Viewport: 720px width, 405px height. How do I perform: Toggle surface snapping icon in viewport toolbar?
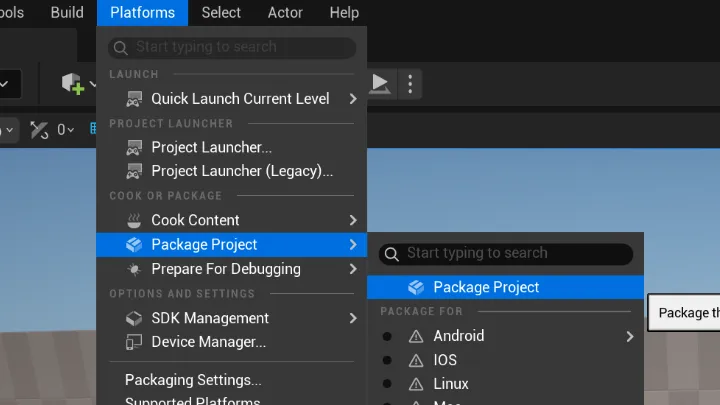pyautogui.click(x=39, y=130)
